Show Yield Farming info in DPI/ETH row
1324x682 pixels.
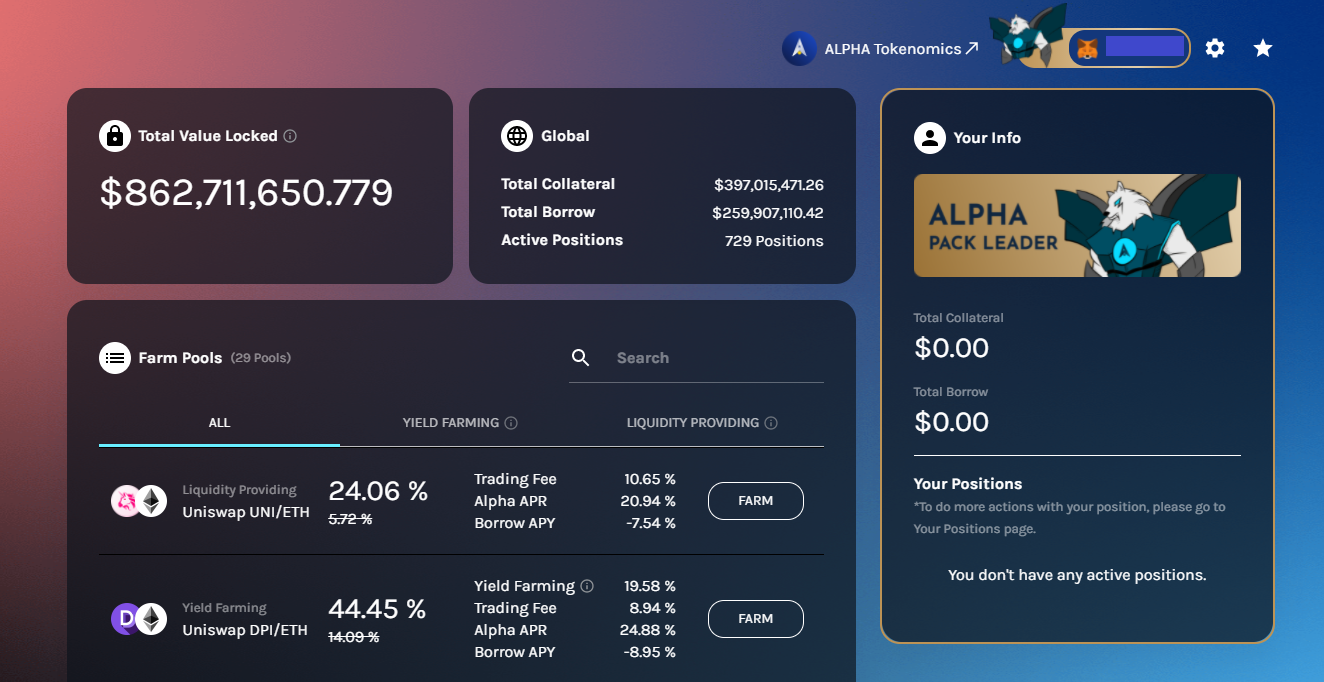click(587, 586)
